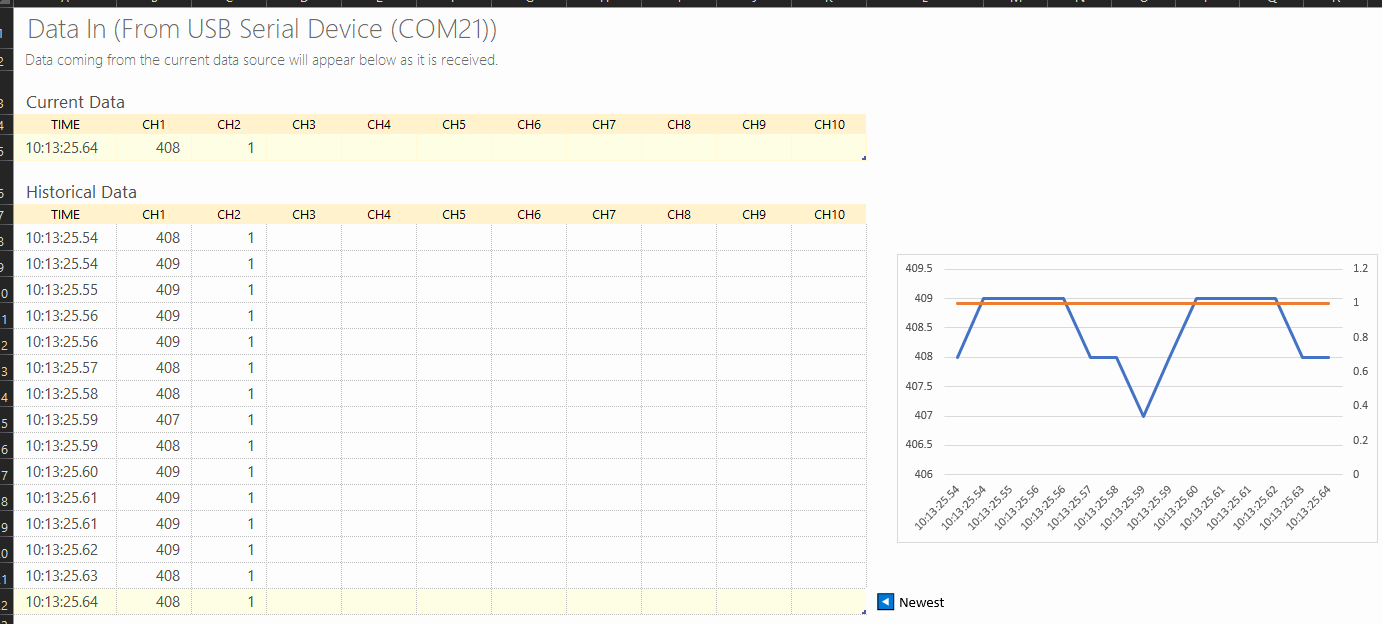Viewport: 1382px width, 624px height.
Task: Select the 407 value at time 10:13:25.59
Action: [x=168, y=419]
